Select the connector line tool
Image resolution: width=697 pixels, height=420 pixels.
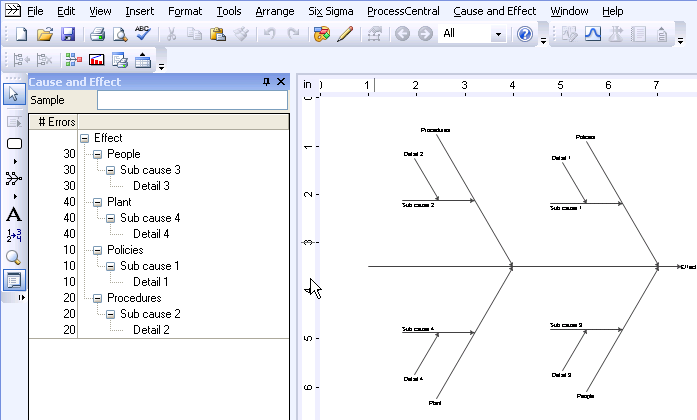14,178
